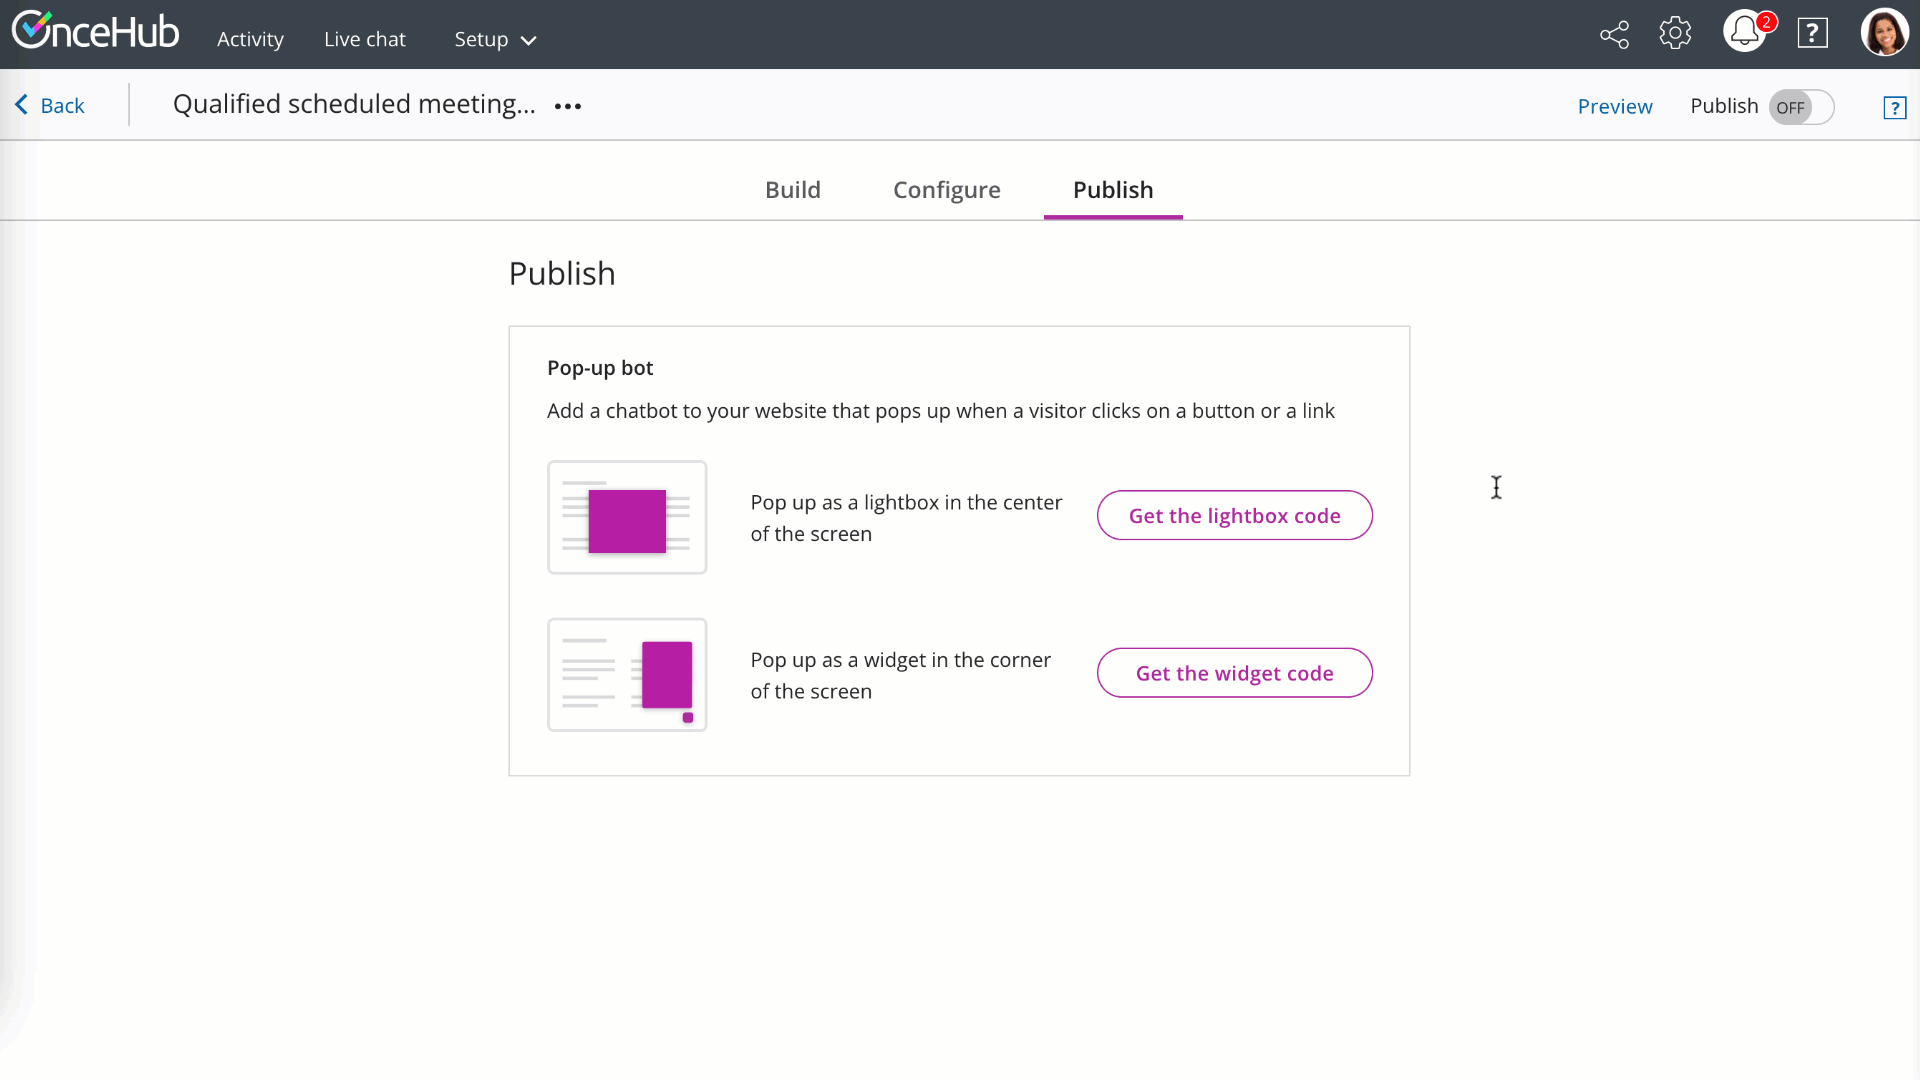The height and width of the screenshot is (1080, 1920).
Task: Click Get the widget code button
Action: click(1234, 673)
